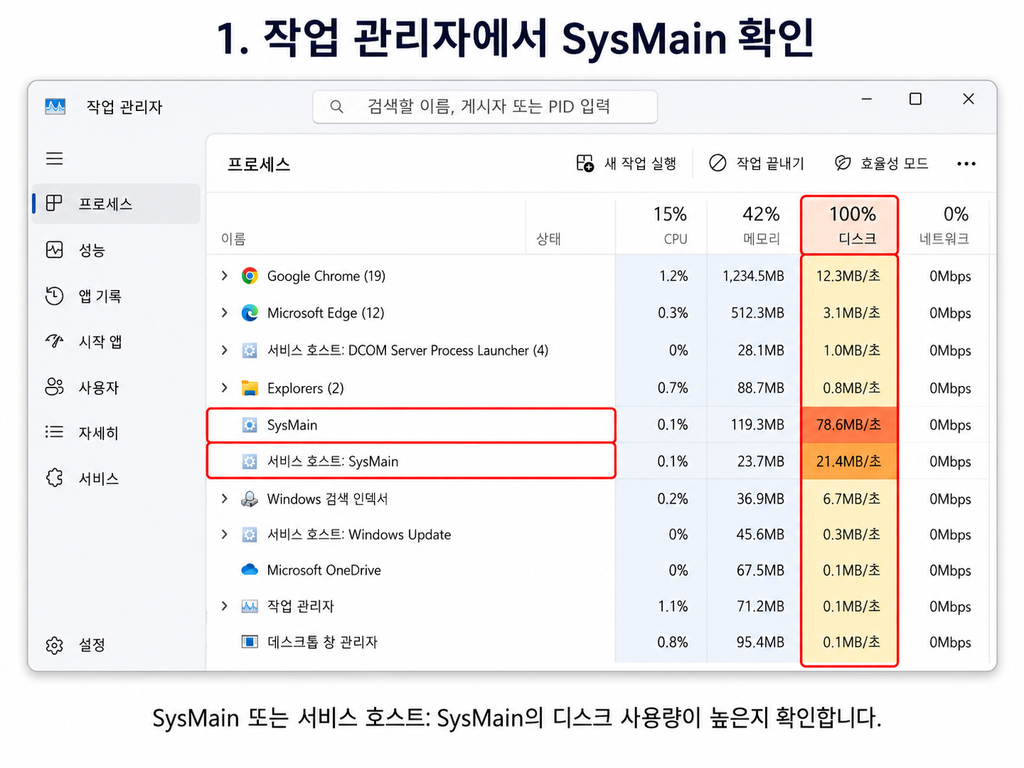The width and height of the screenshot is (1024, 768).
Task: Expand the Explorers (2) group
Action: pyautogui.click(x=225, y=388)
